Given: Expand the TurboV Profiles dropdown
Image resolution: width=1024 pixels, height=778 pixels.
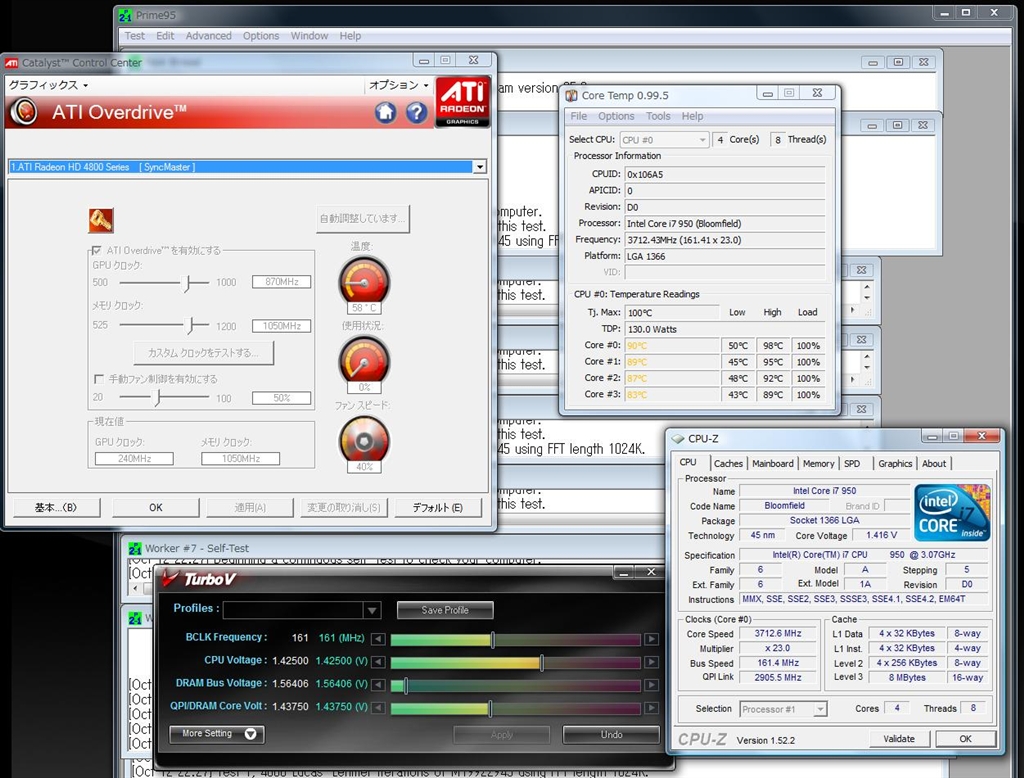Looking at the screenshot, I should [372, 610].
